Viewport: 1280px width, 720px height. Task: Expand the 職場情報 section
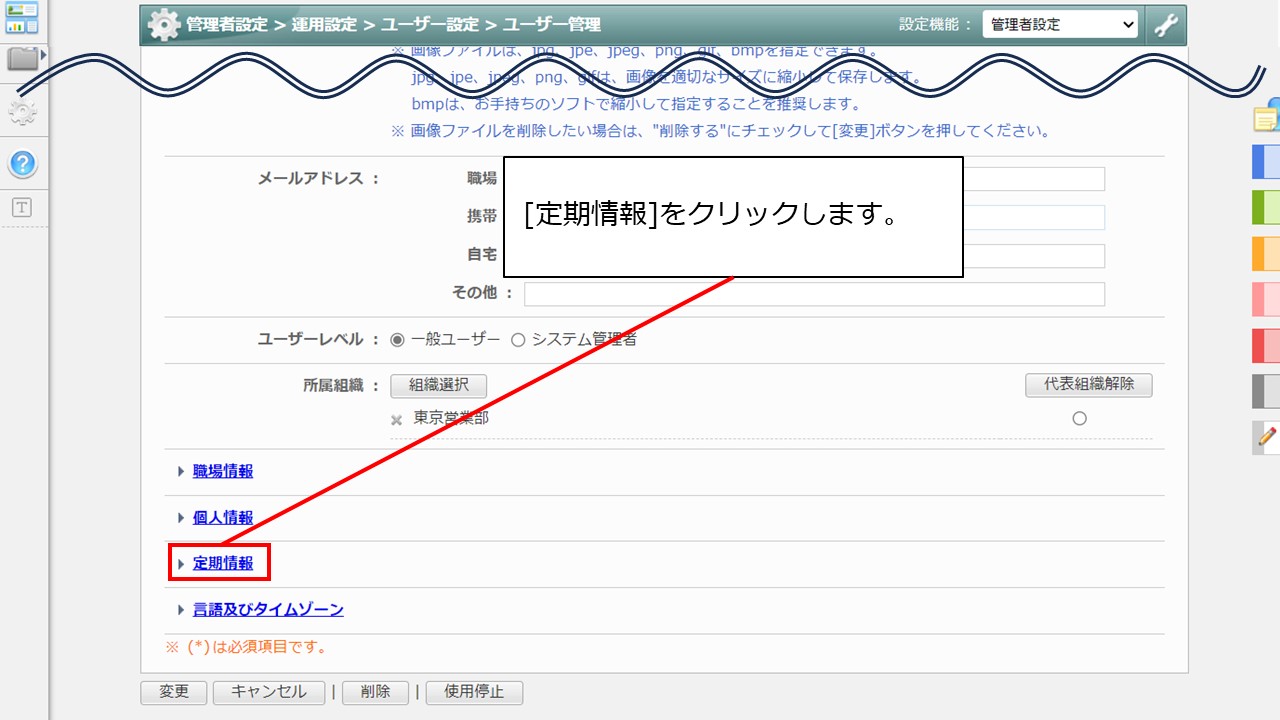tap(222, 470)
